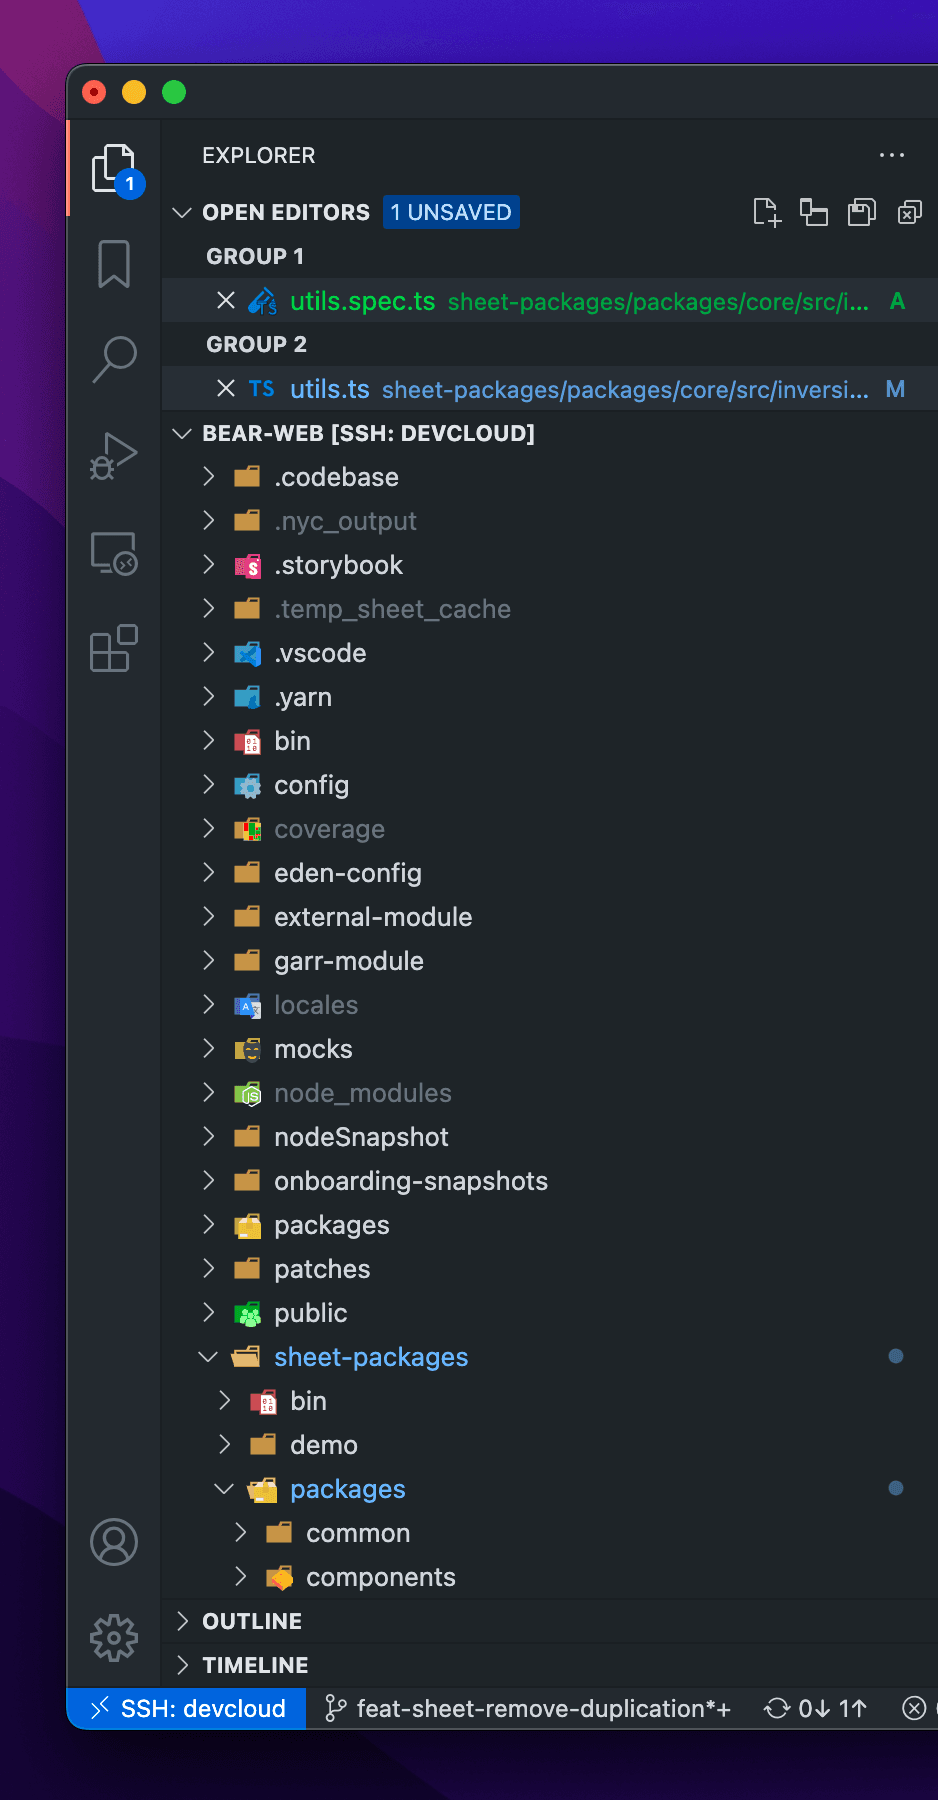Open the Search view in activity bar
The width and height of the screenshot is (938, 1800).
(x=114, y=359)
